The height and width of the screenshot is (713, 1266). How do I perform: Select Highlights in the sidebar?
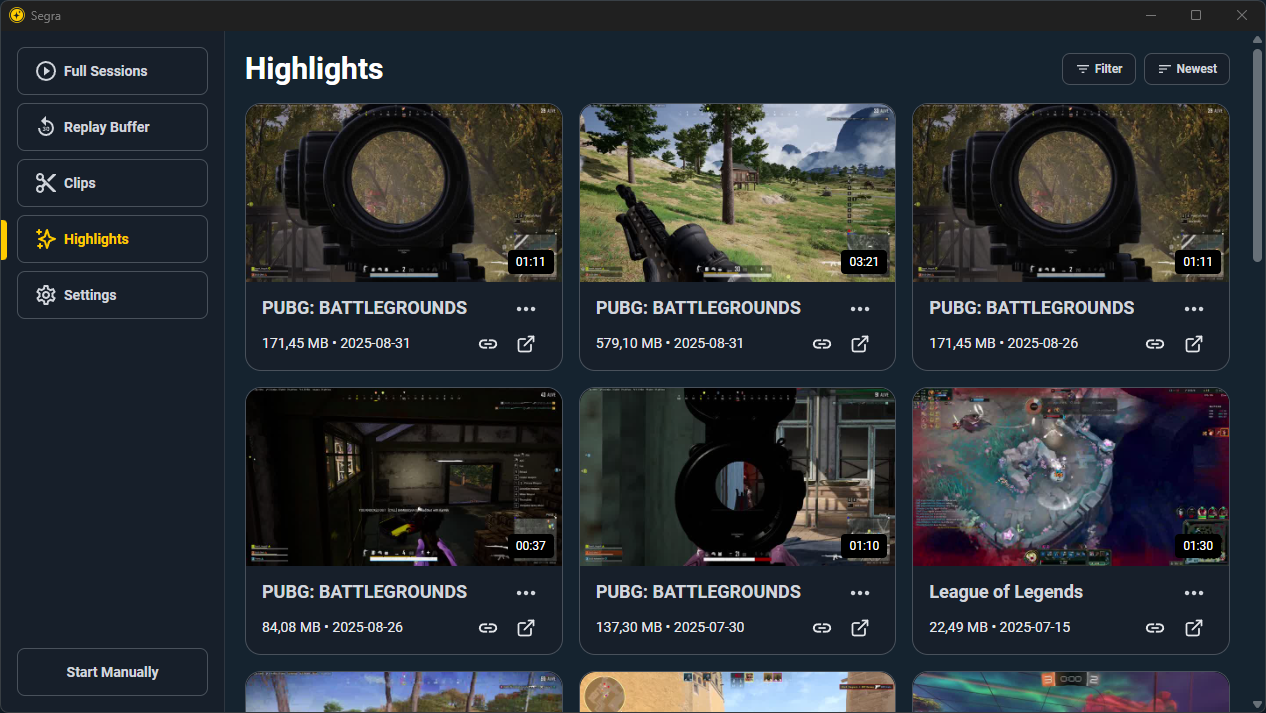click(112, 239)
